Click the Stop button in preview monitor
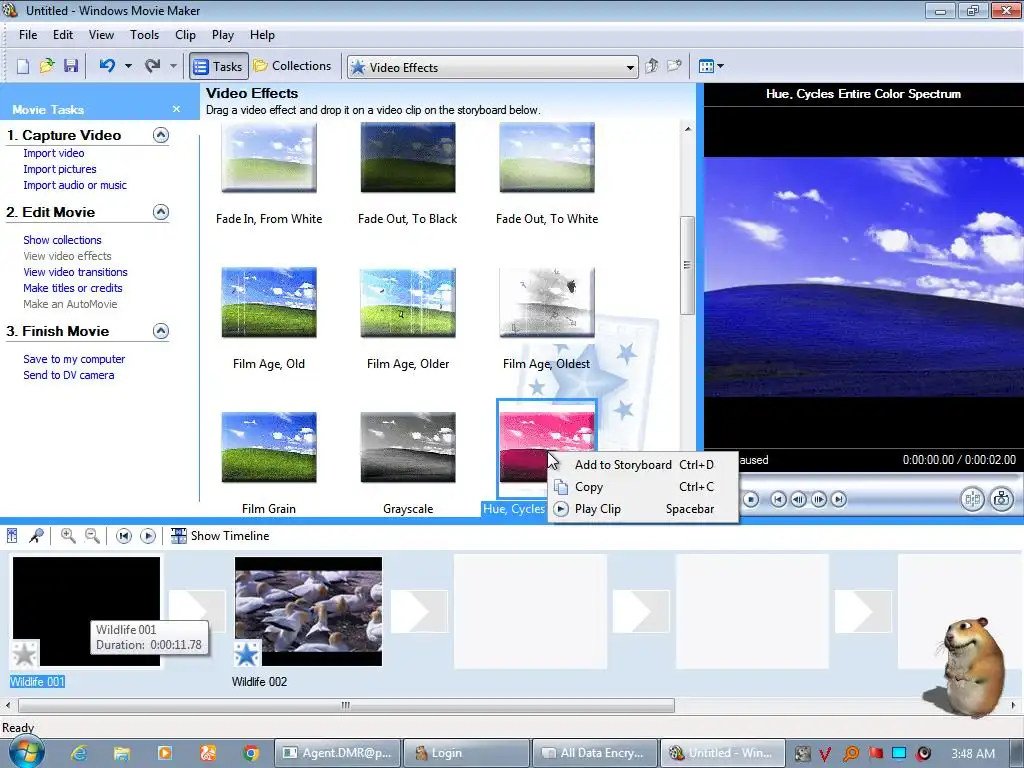This screenshot has height=768, width=1024. (751, 500)
